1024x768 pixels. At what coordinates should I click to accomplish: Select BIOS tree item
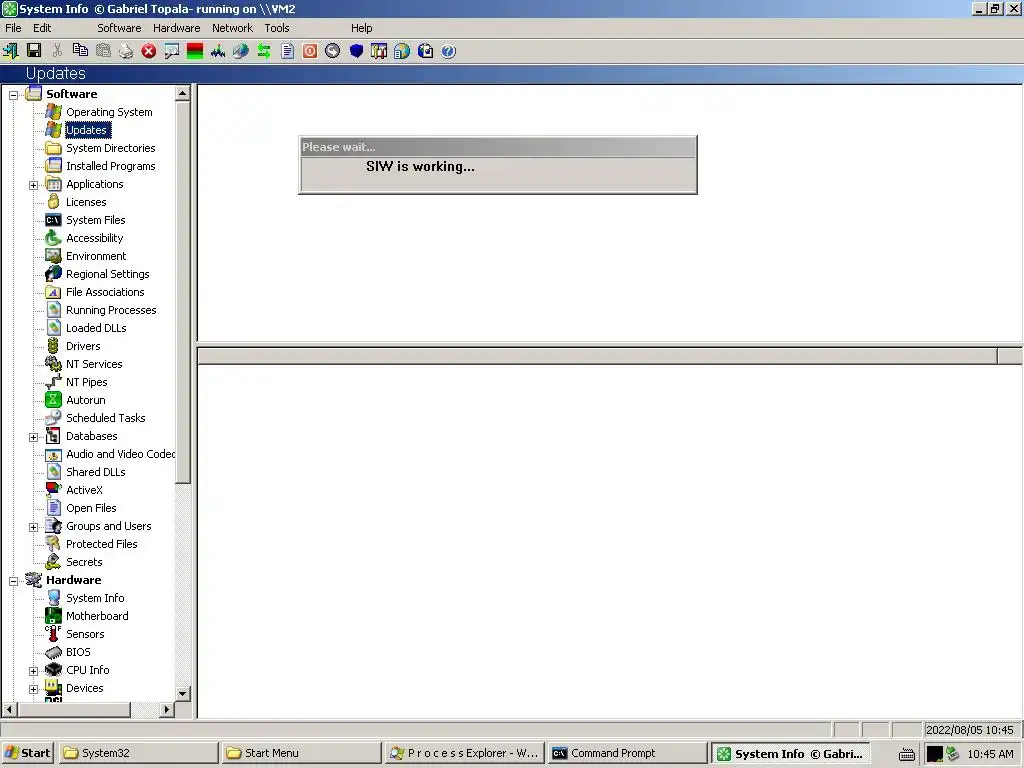pos(78,652)
